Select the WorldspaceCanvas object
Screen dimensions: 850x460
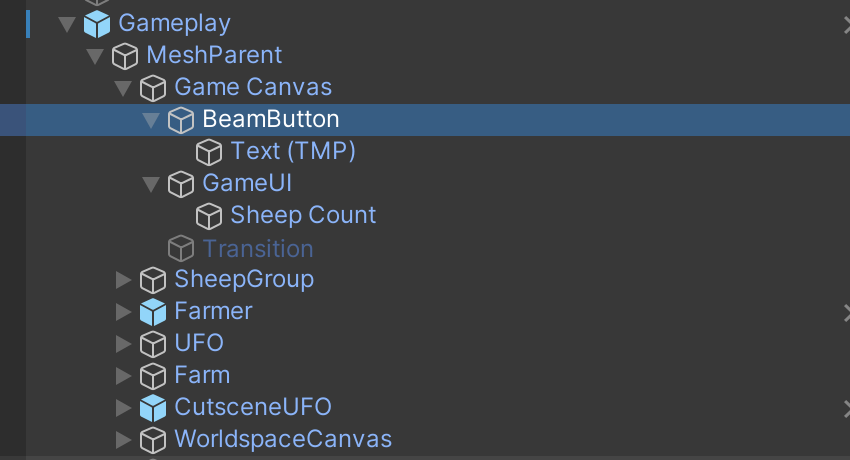click(x=283, y=439)
